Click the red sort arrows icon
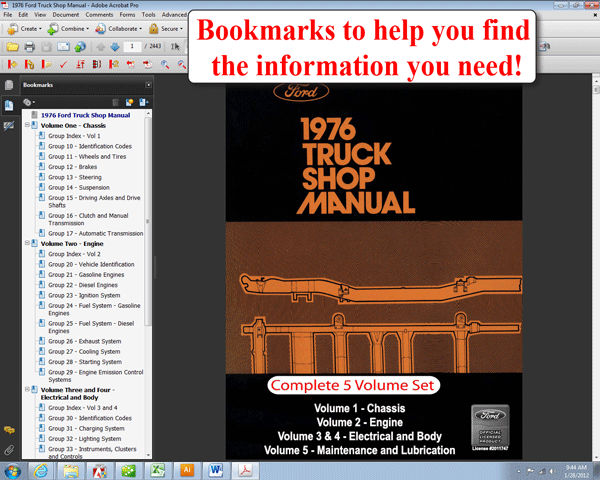 coord(80,64)
